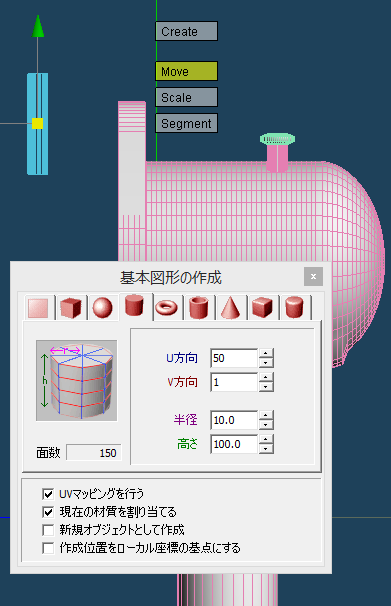391x606 pixels.
Task: Increase U方向 value with up arrow
Action: [x=266, y=353]
